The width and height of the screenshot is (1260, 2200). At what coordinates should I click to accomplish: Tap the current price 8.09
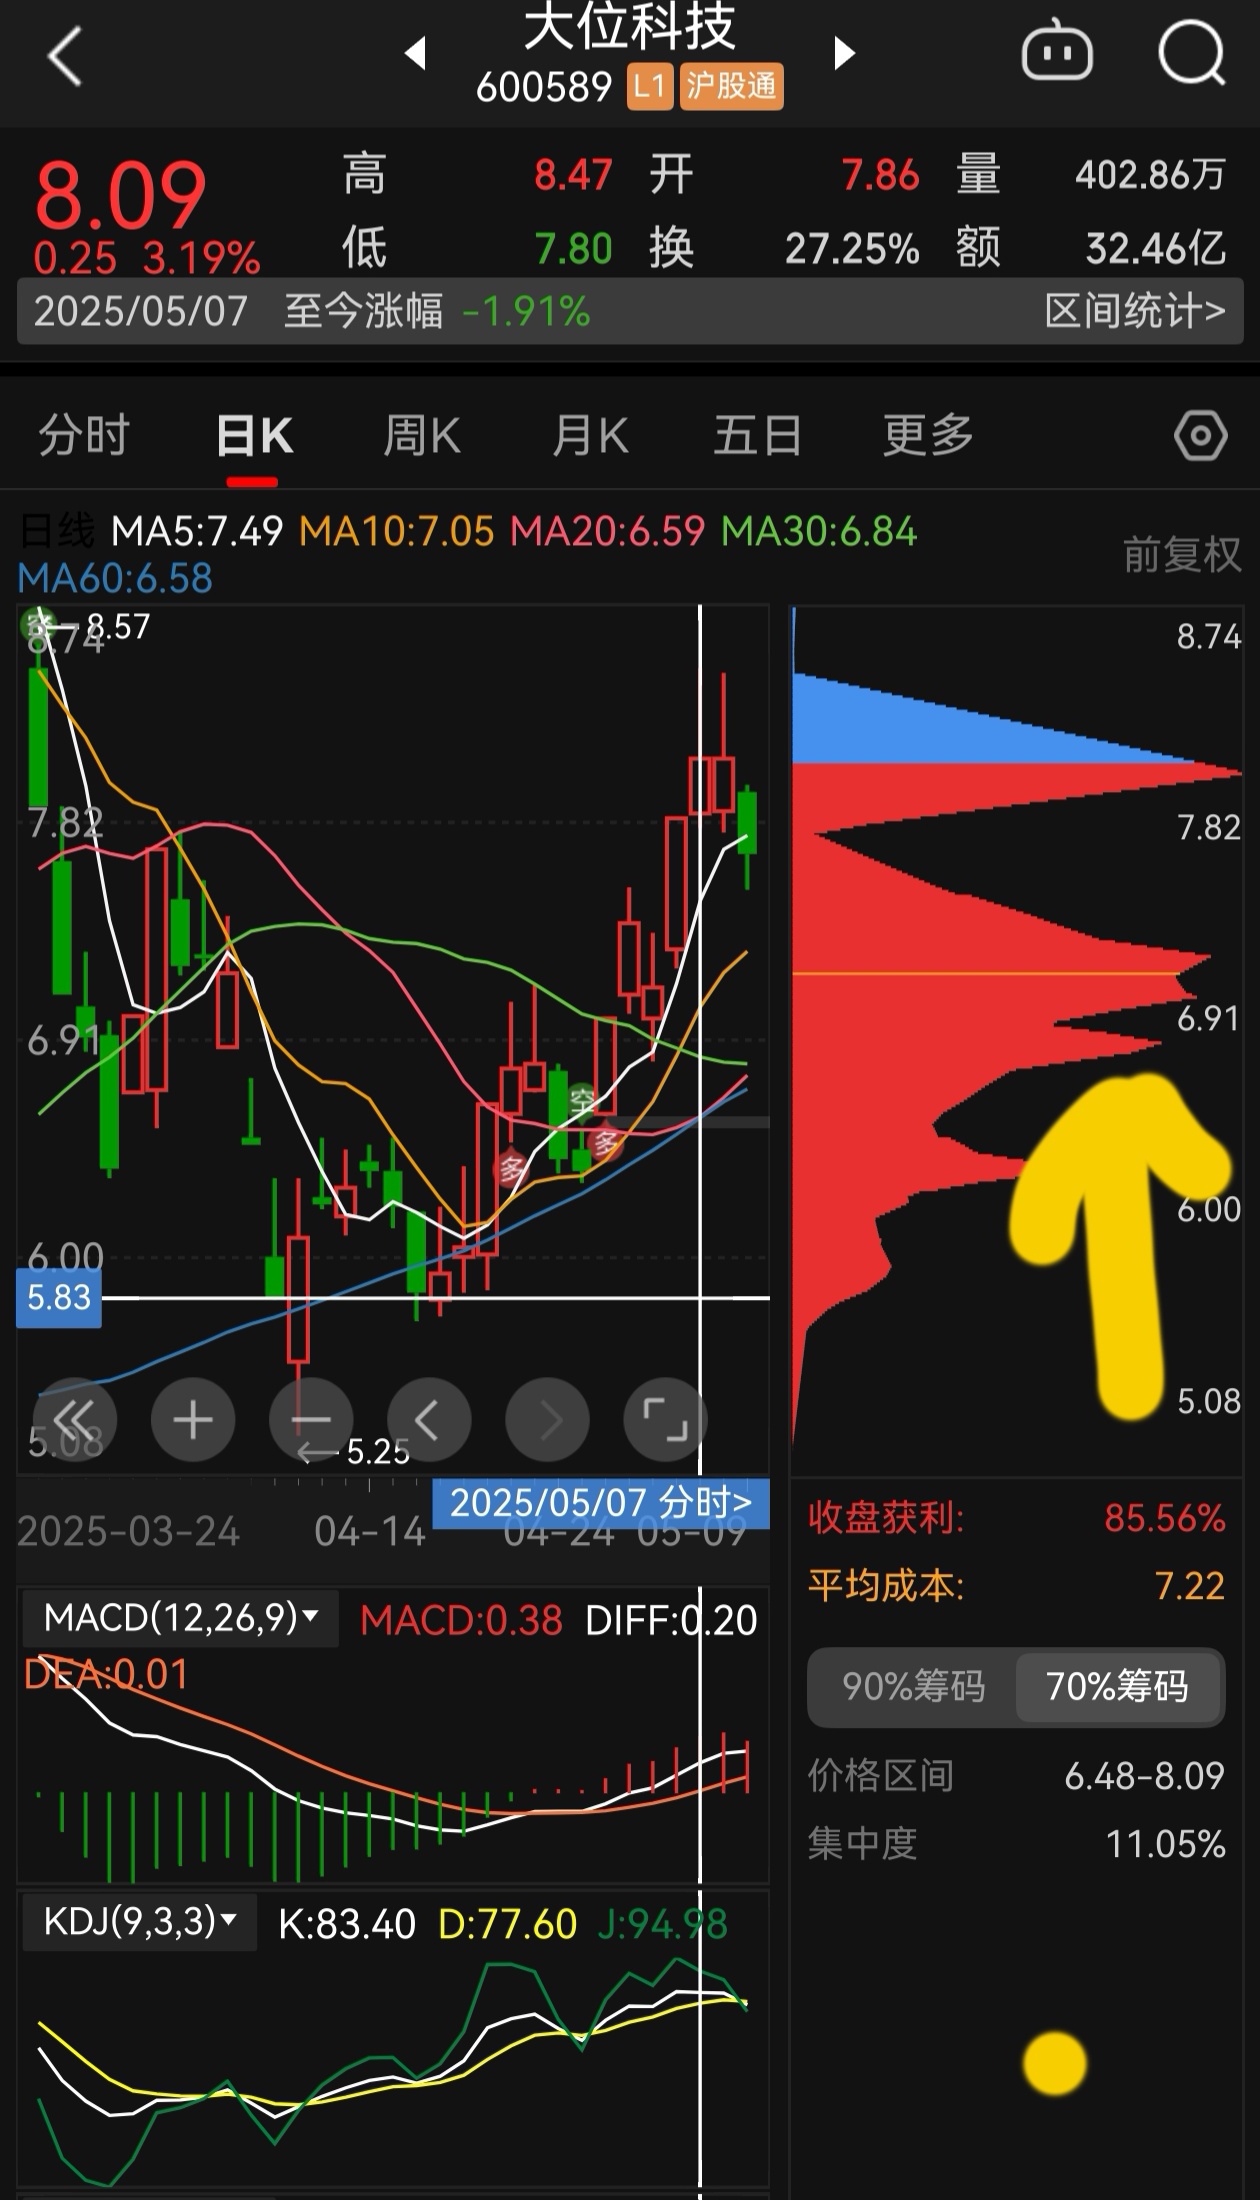pyautogui.click(x=121, y=194)
